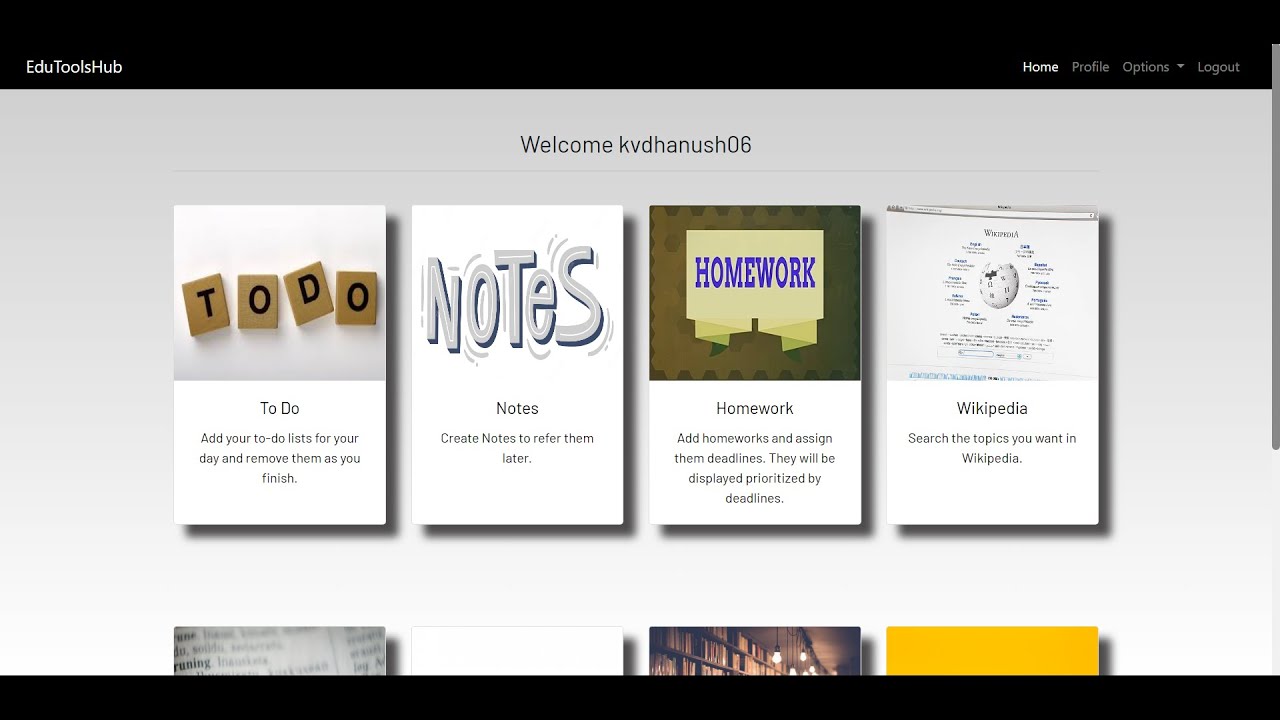Click the HOMEWORK banner image
This screenshot has width=1280, height=720.
[x=755, y=293]
